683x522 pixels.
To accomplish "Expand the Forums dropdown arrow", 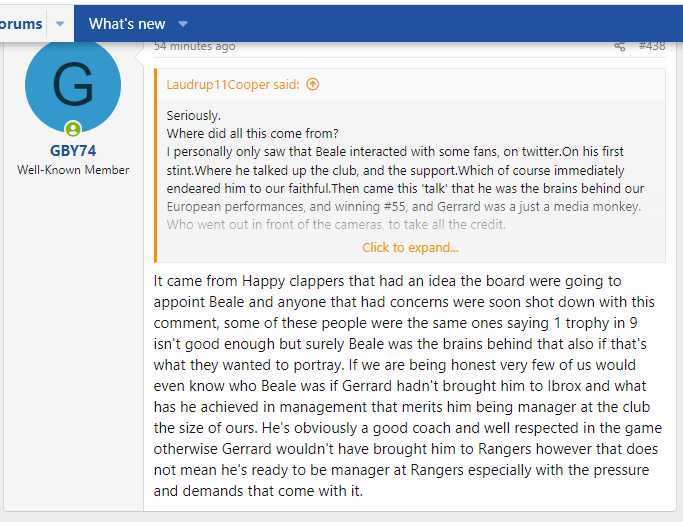I will pyautogui.click(x=59, y=23).
